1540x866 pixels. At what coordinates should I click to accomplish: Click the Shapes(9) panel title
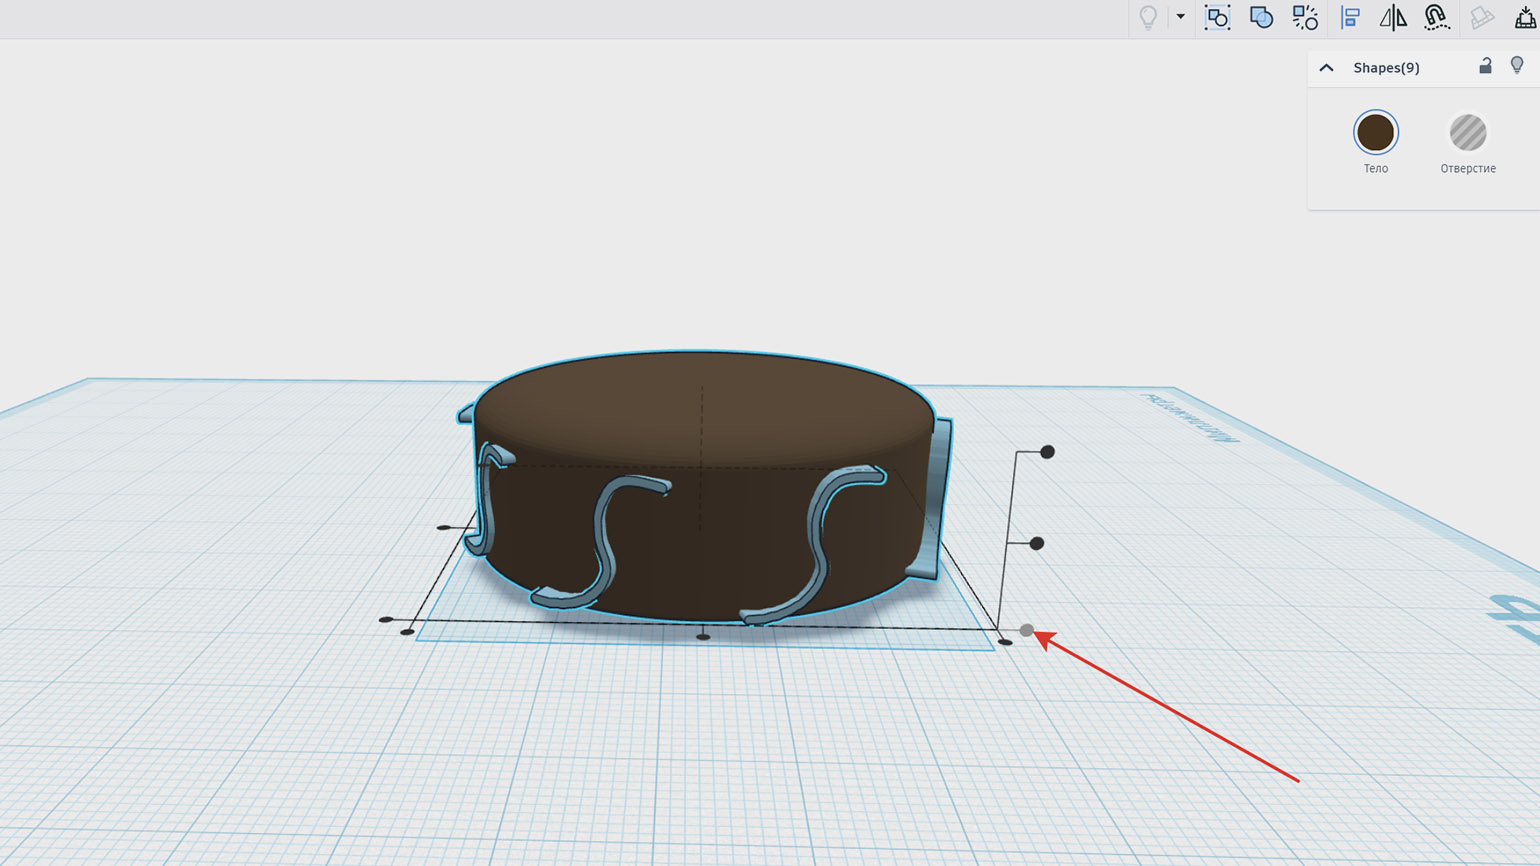(1386, 68)
